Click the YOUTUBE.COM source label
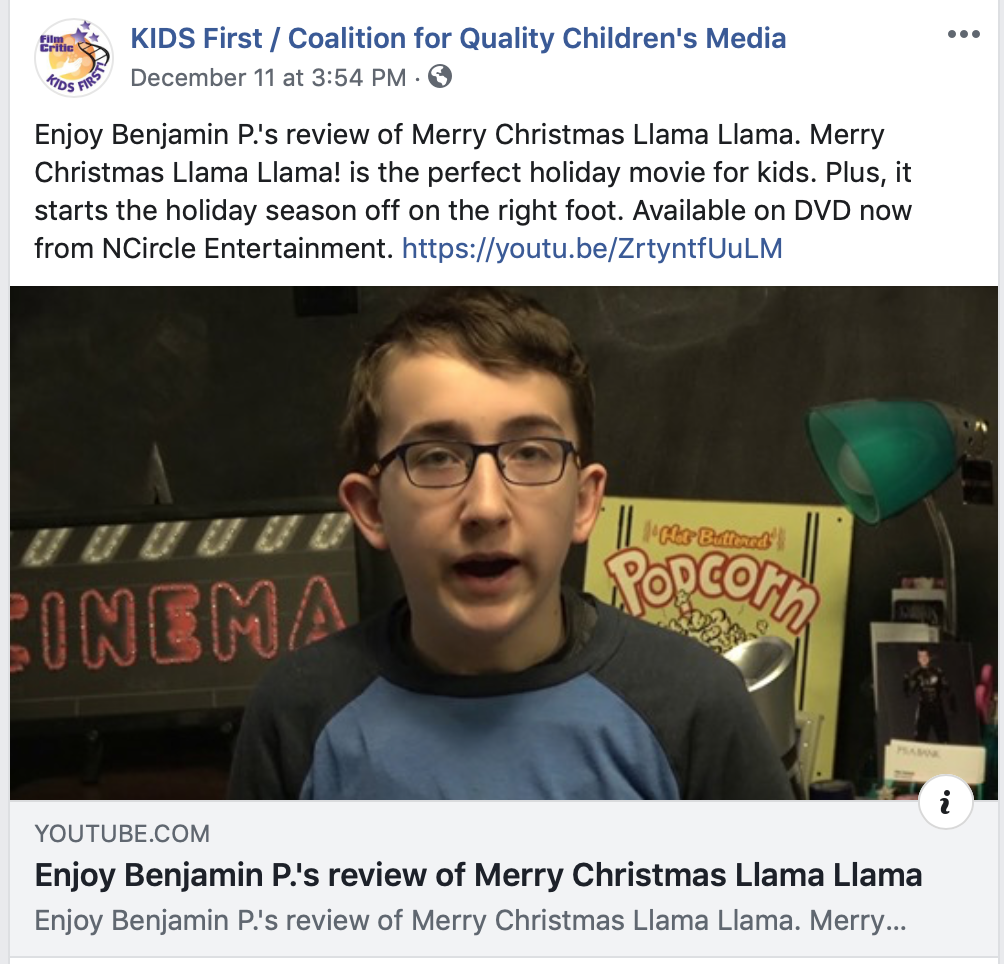 click(122, 833)
